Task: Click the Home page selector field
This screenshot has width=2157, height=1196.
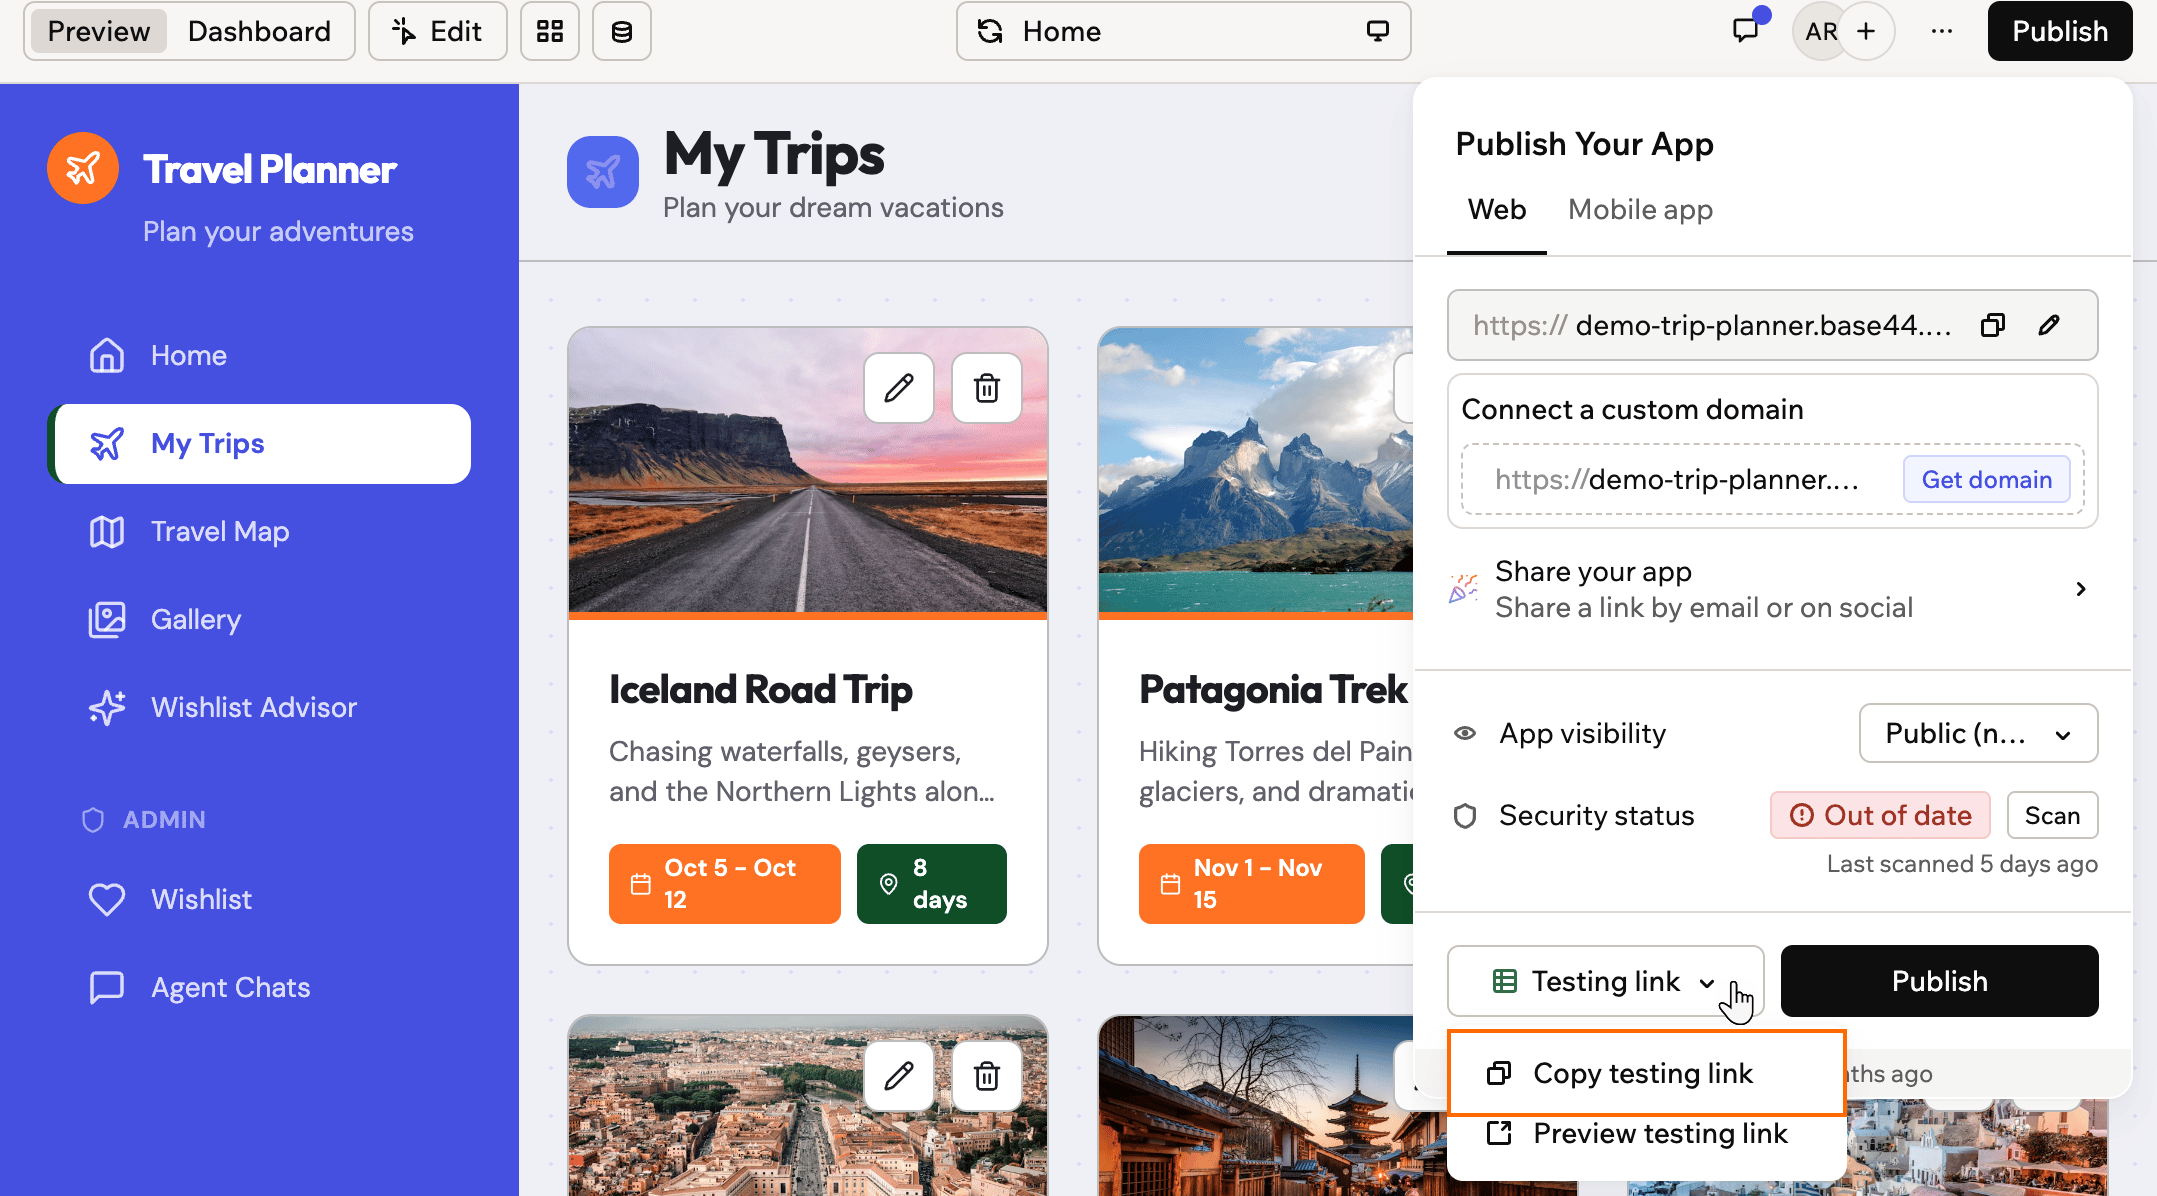Action: (1183, 31)
